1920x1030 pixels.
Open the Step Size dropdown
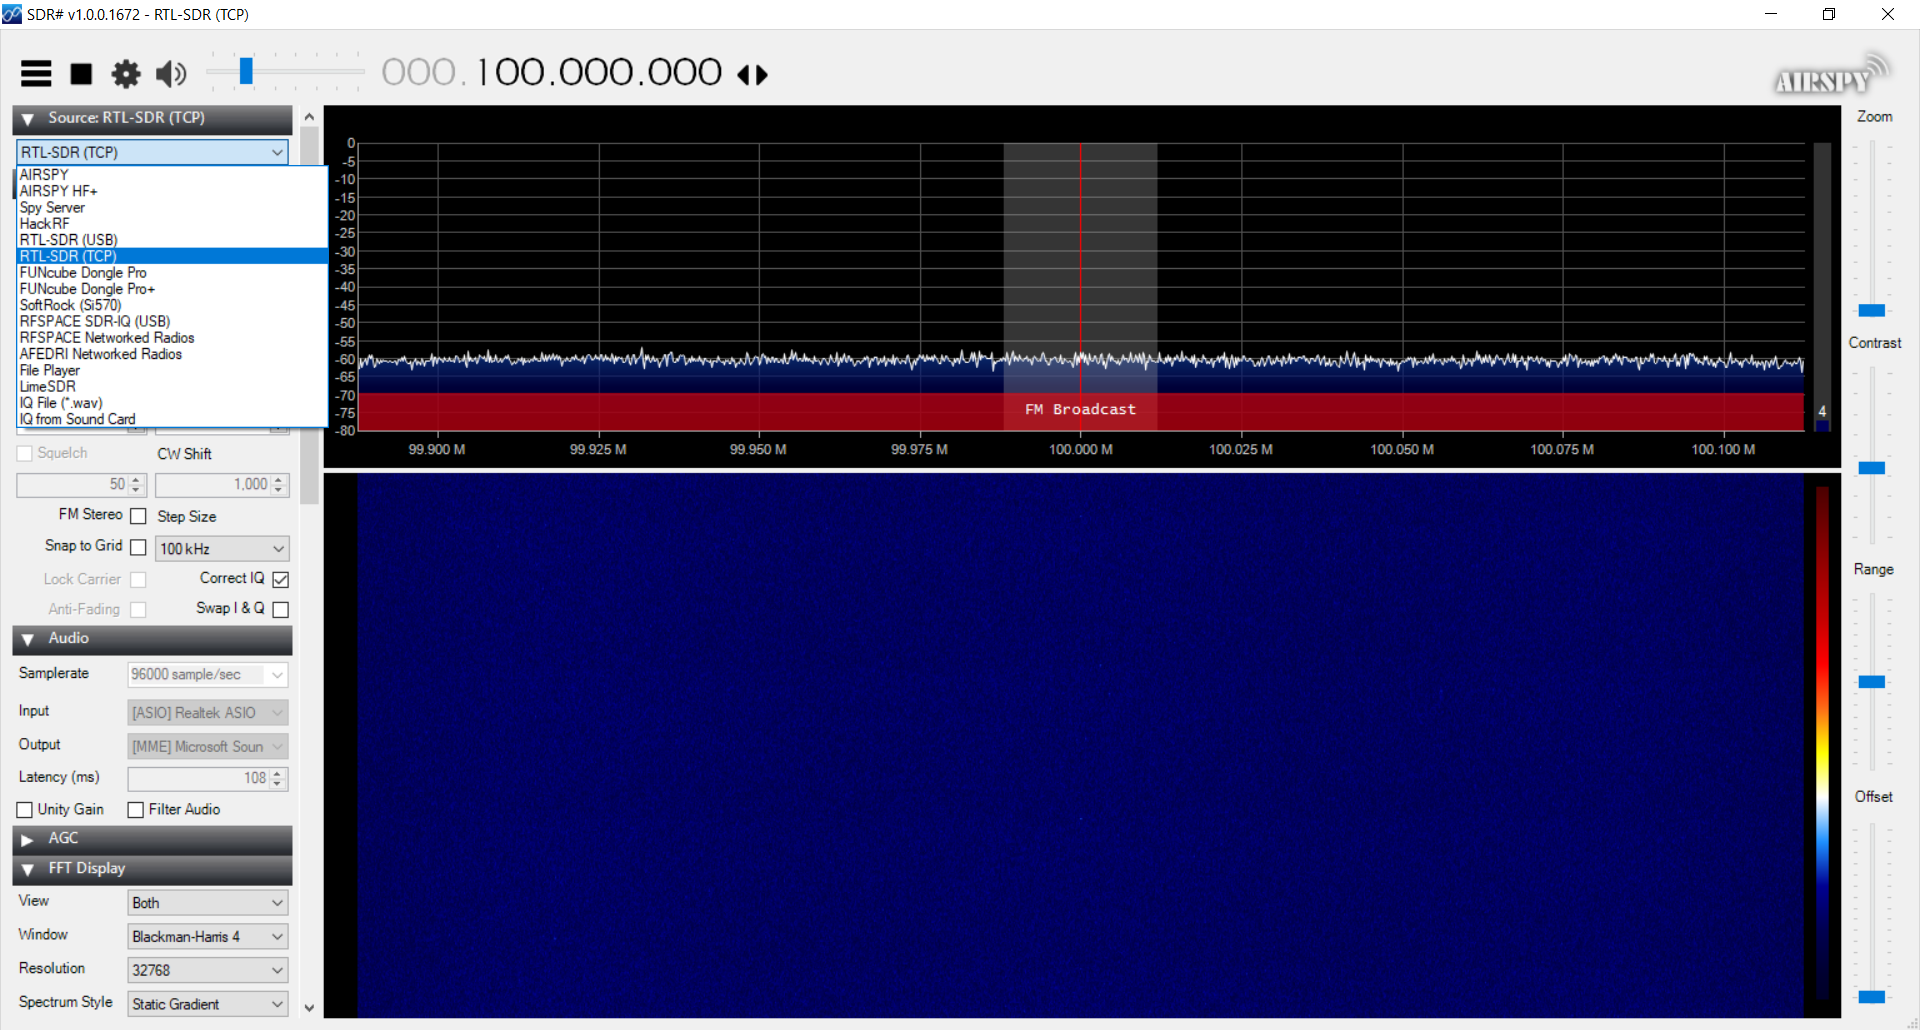point(221,548)
